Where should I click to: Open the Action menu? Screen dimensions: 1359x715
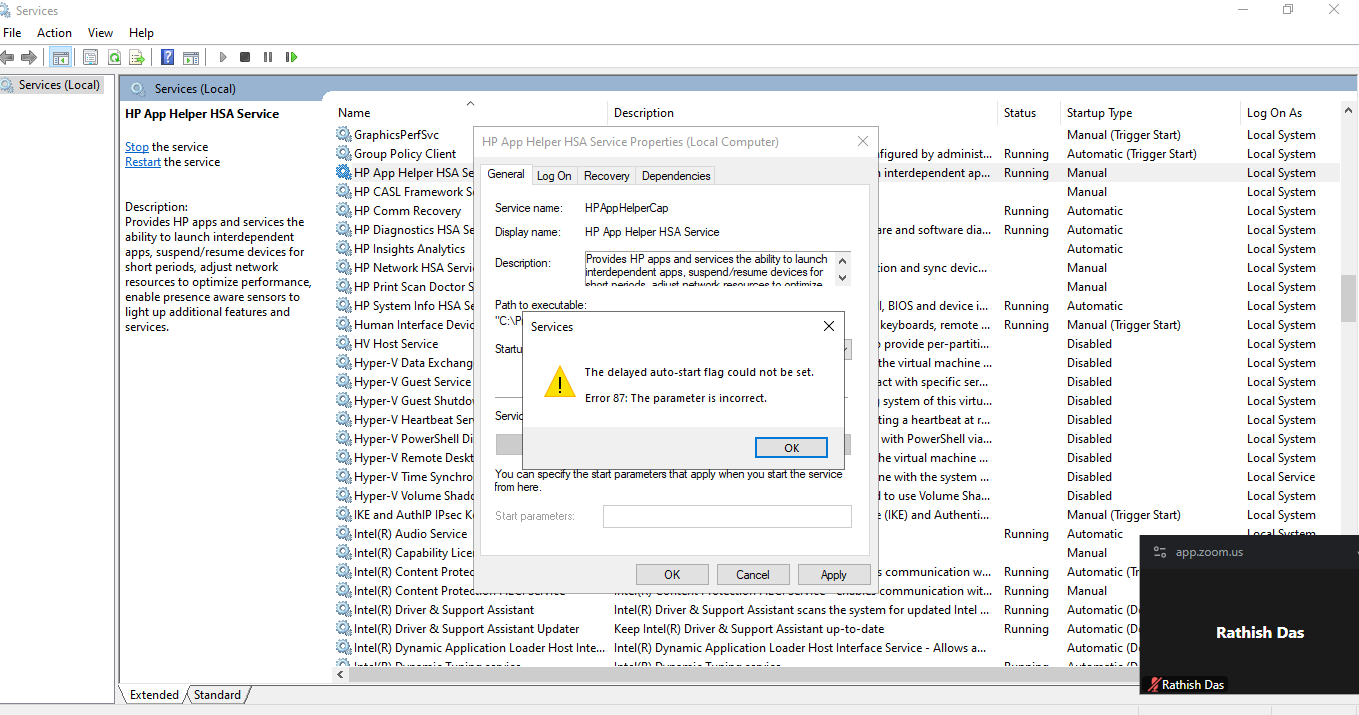(54, 32)
